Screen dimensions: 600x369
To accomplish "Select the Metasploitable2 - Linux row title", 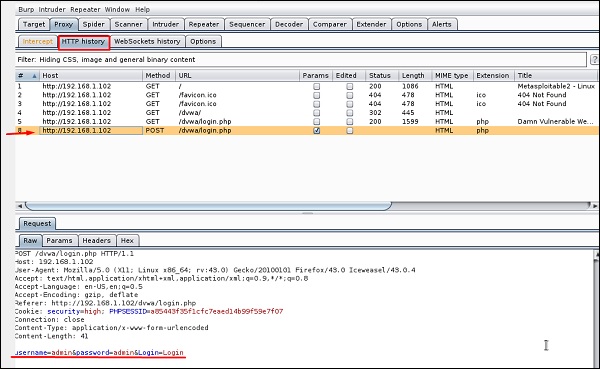I will (556, 87).
